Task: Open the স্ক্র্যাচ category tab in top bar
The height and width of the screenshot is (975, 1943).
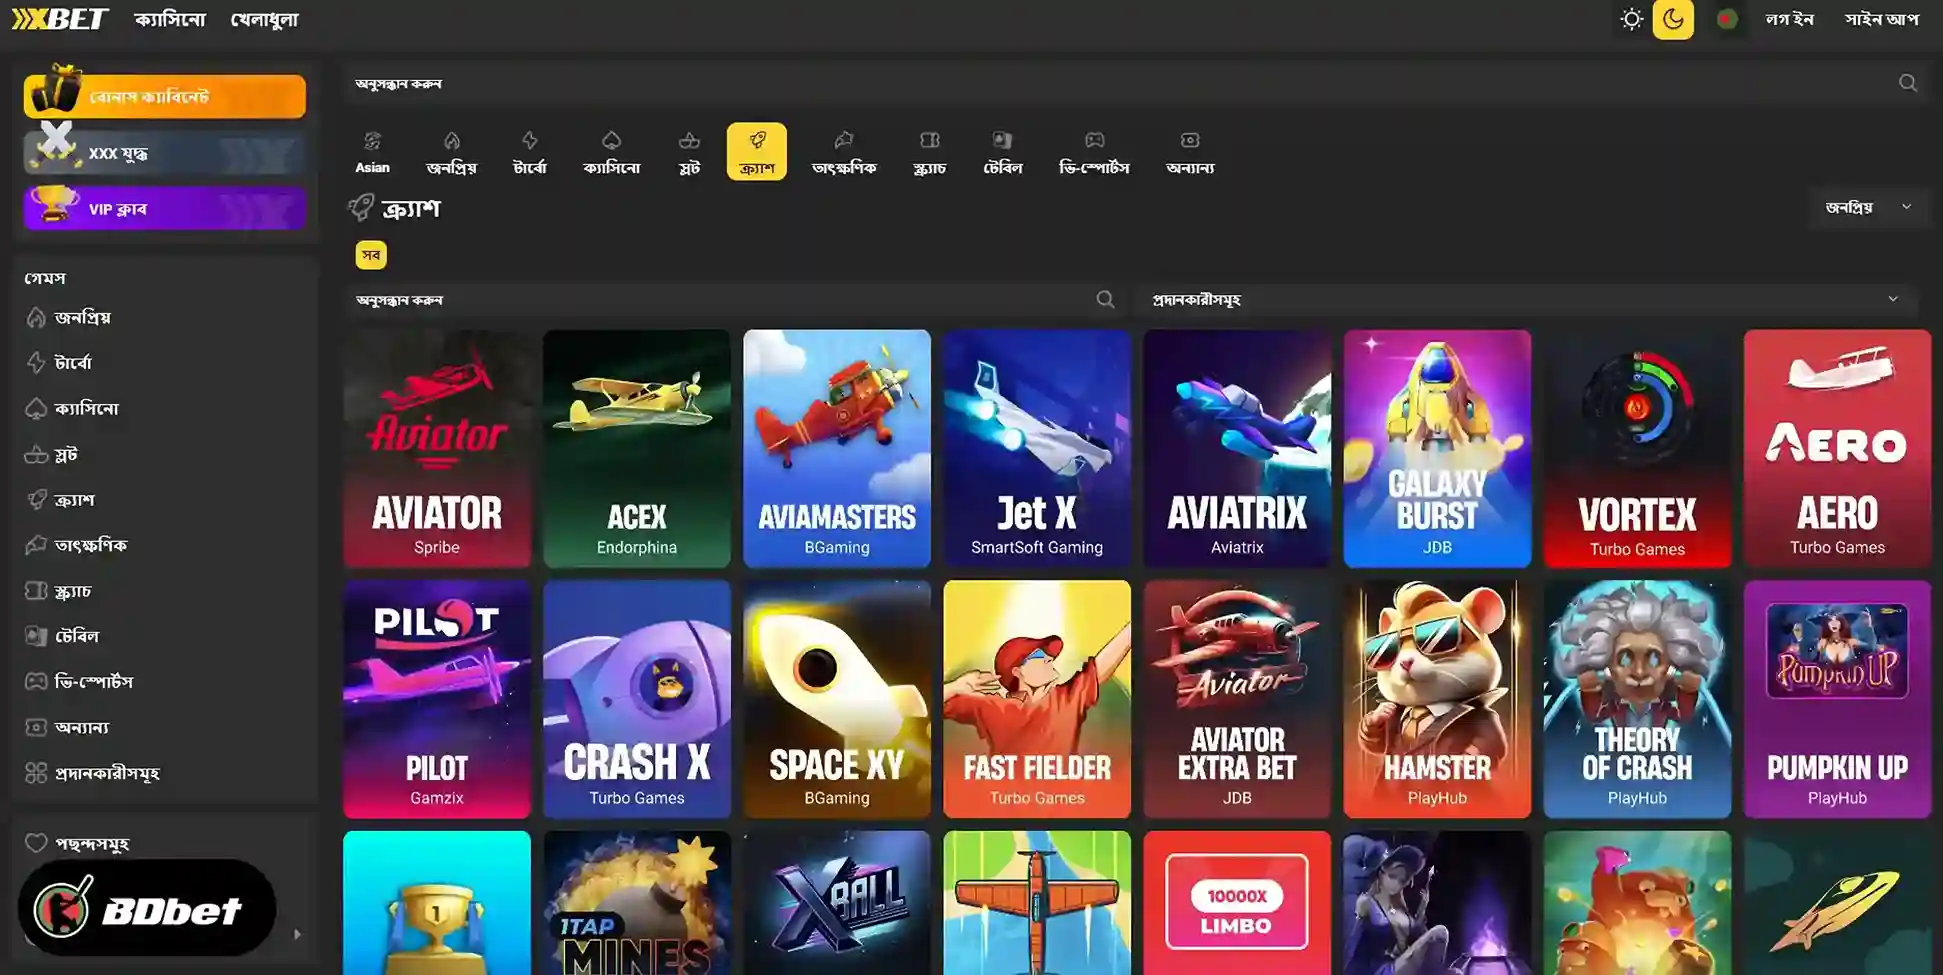Action: click(929, 152)
